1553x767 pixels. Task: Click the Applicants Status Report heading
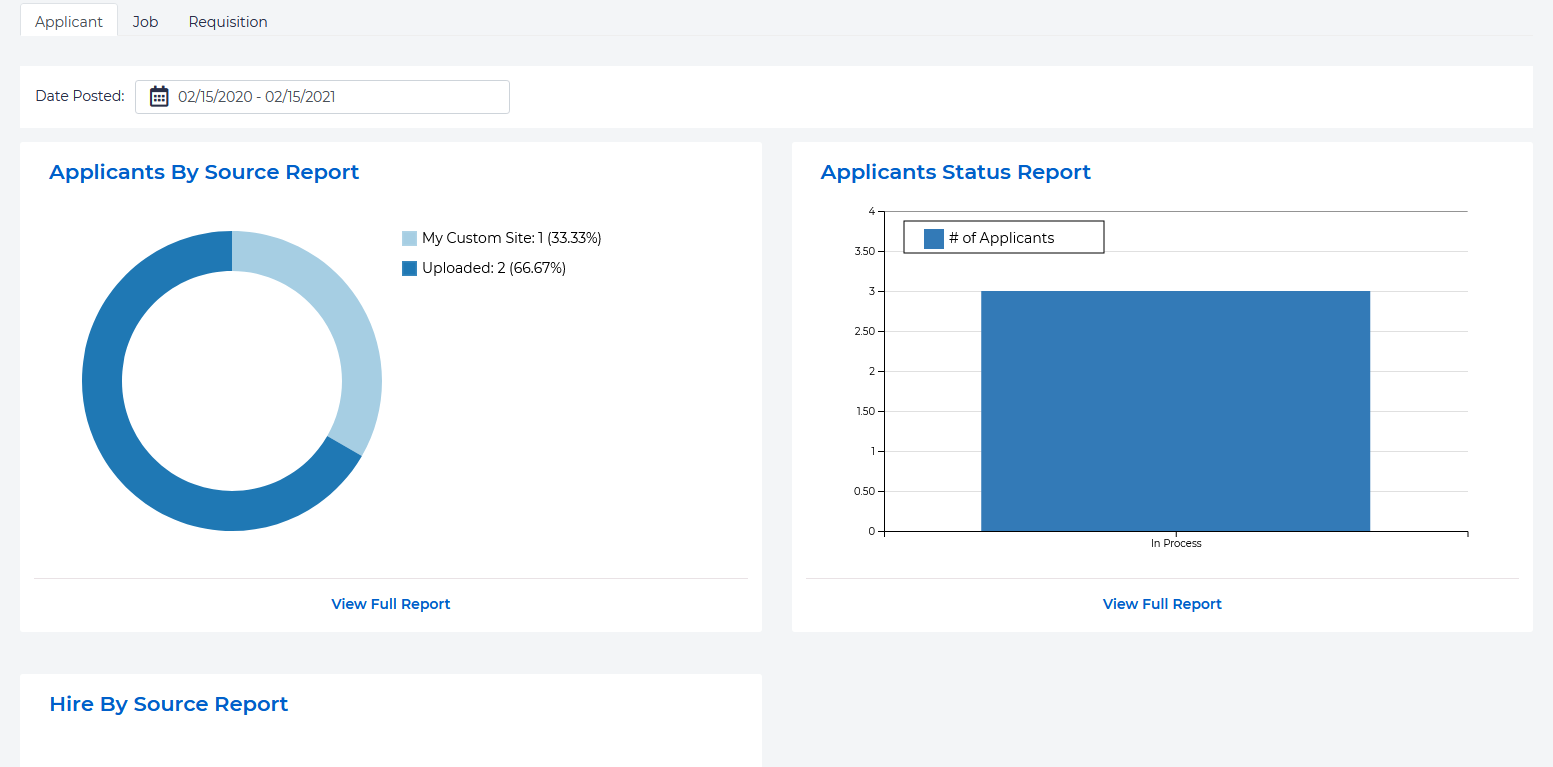(x=955, y=172)
